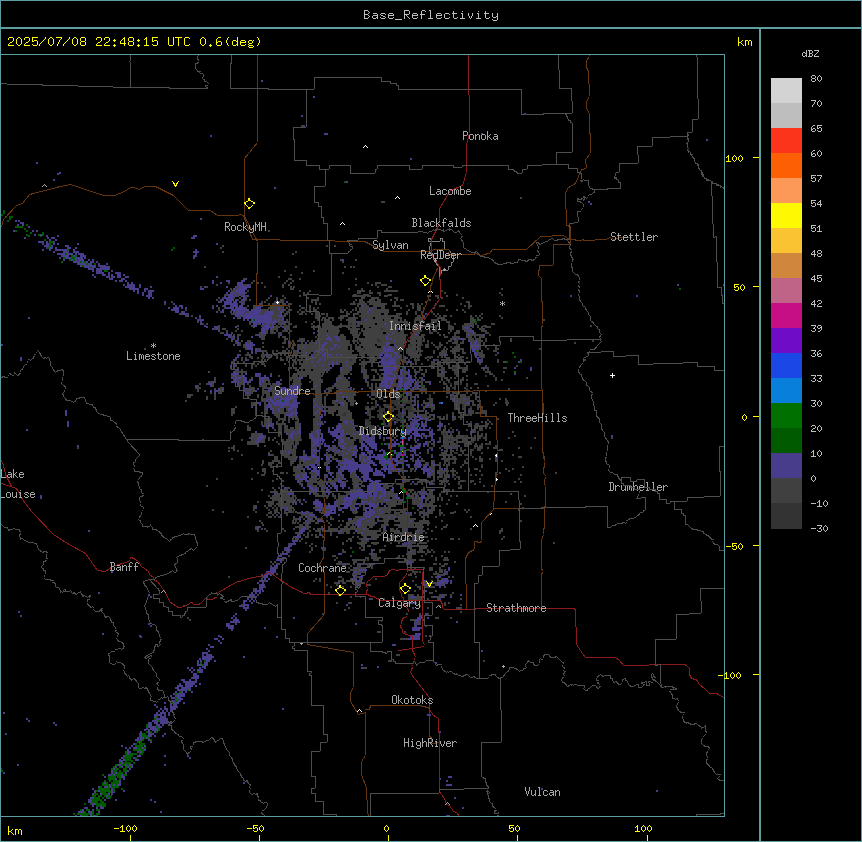
Task: Click the Okotoks city label
Action: (412, 700)
